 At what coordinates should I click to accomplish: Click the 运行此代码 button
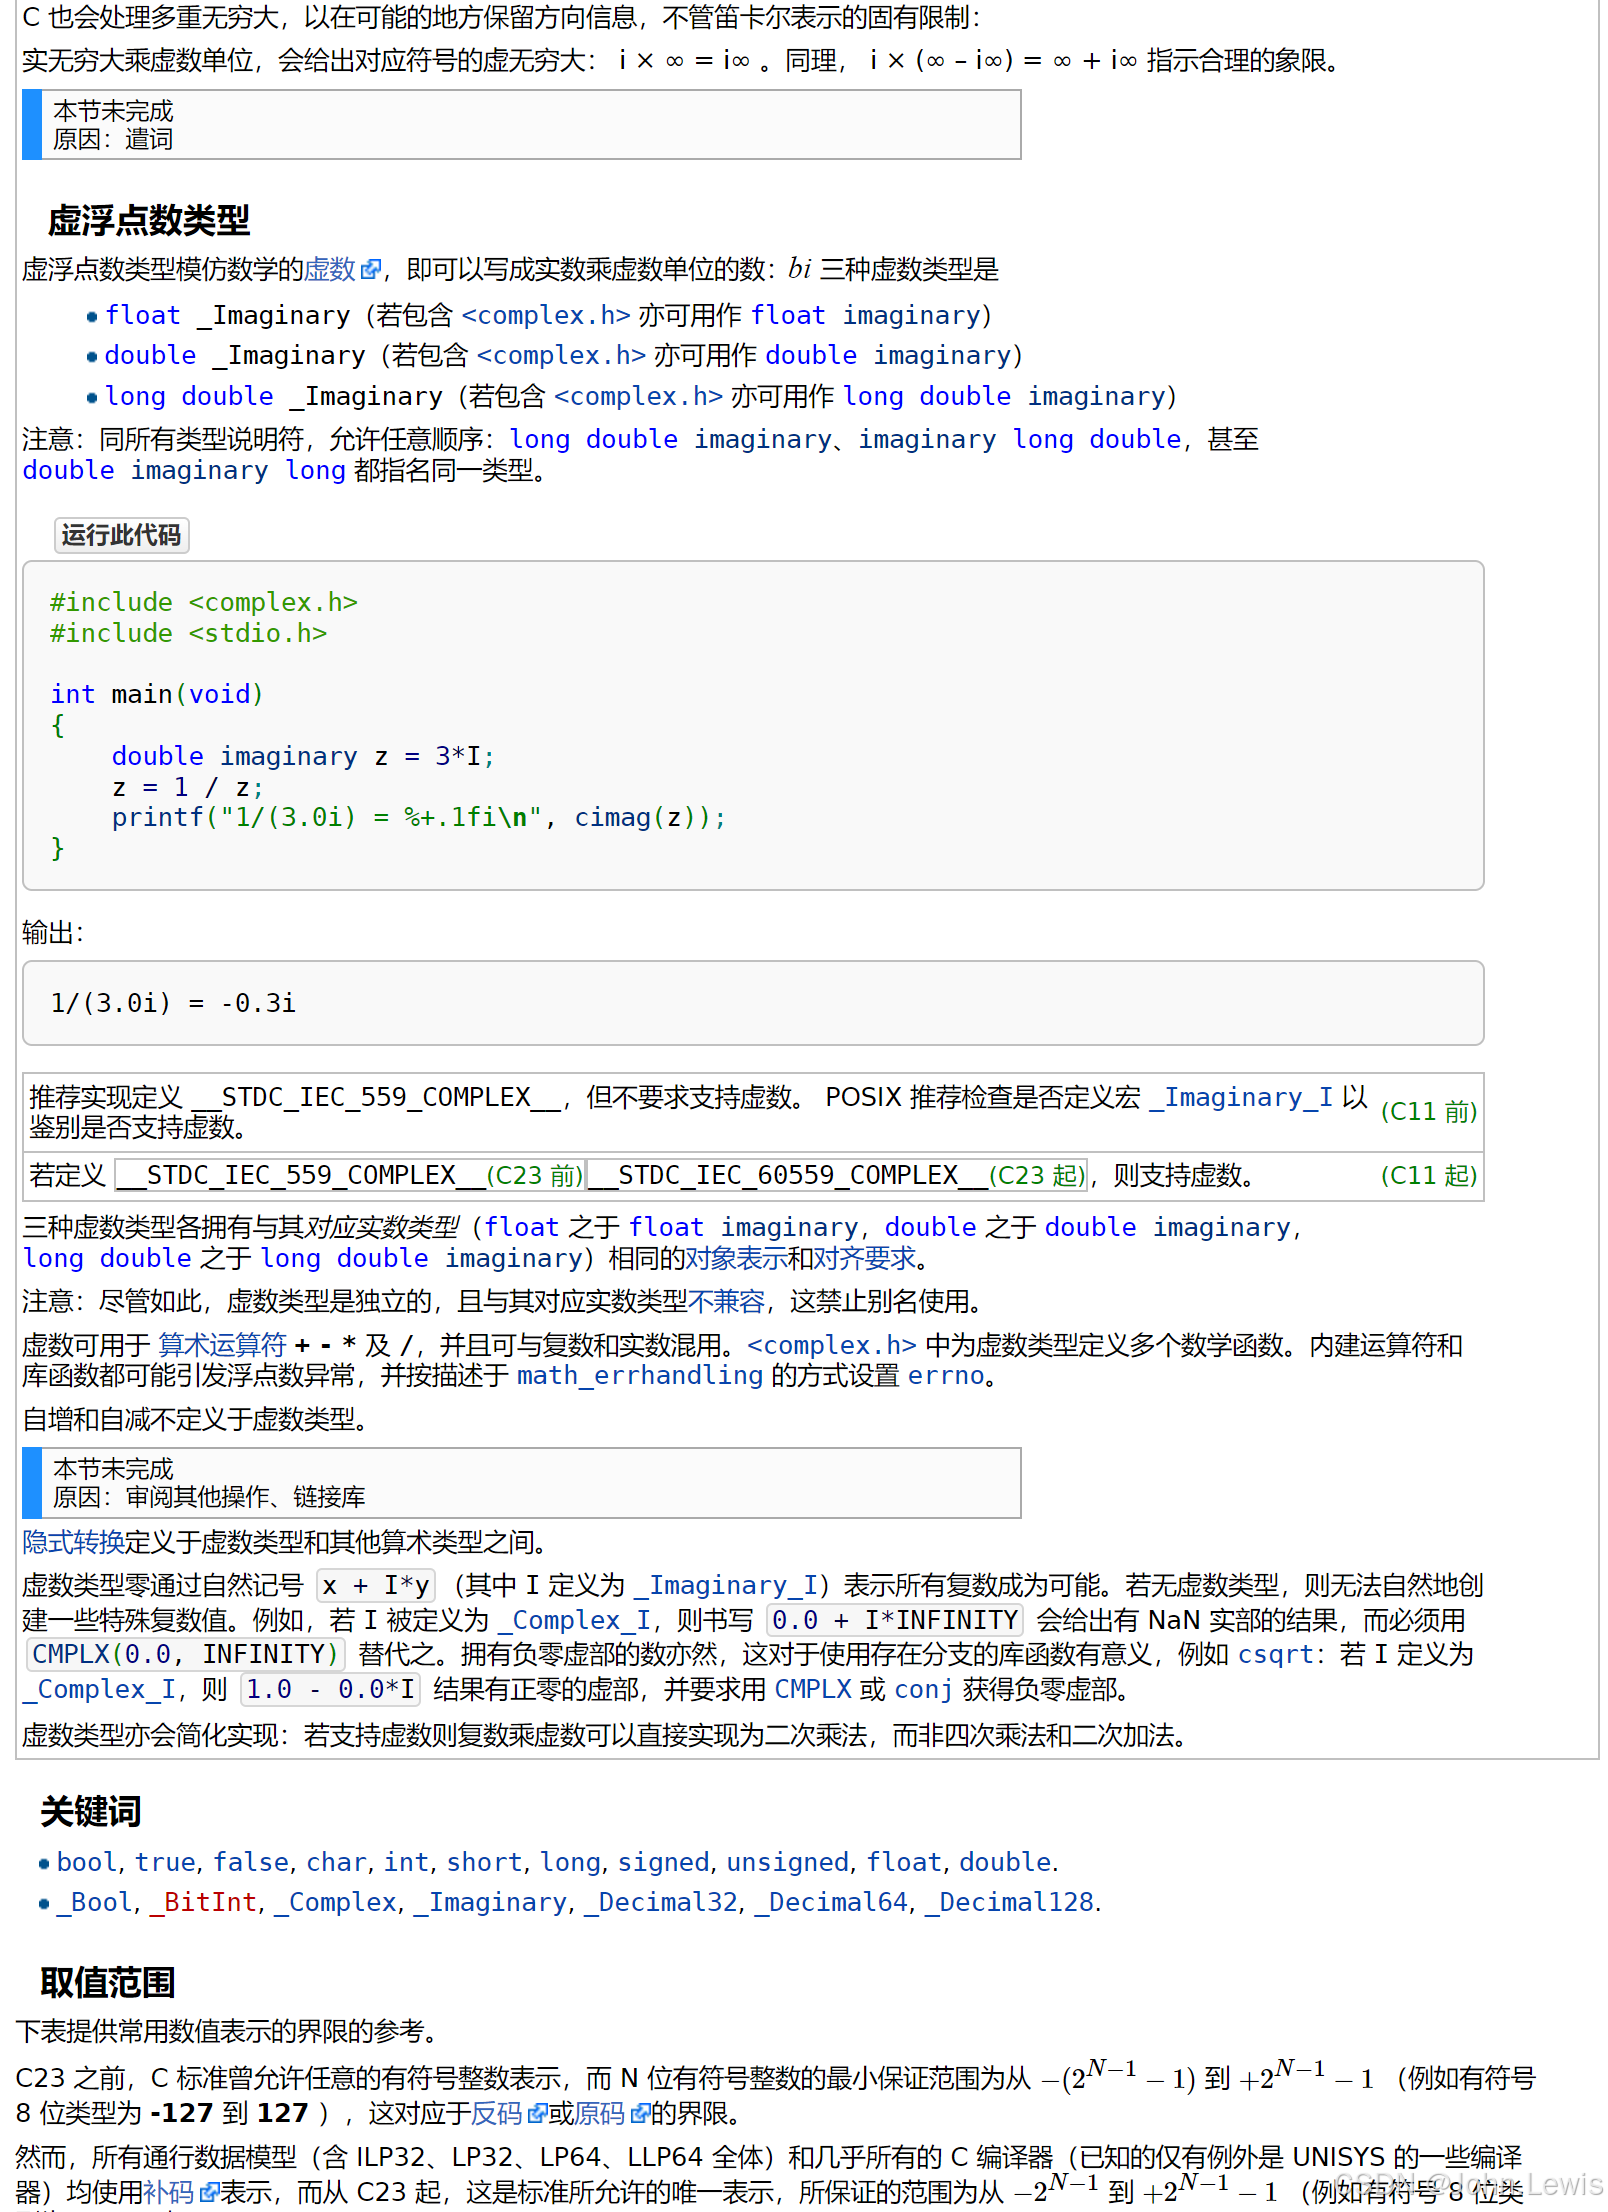[x=121, y=535]
